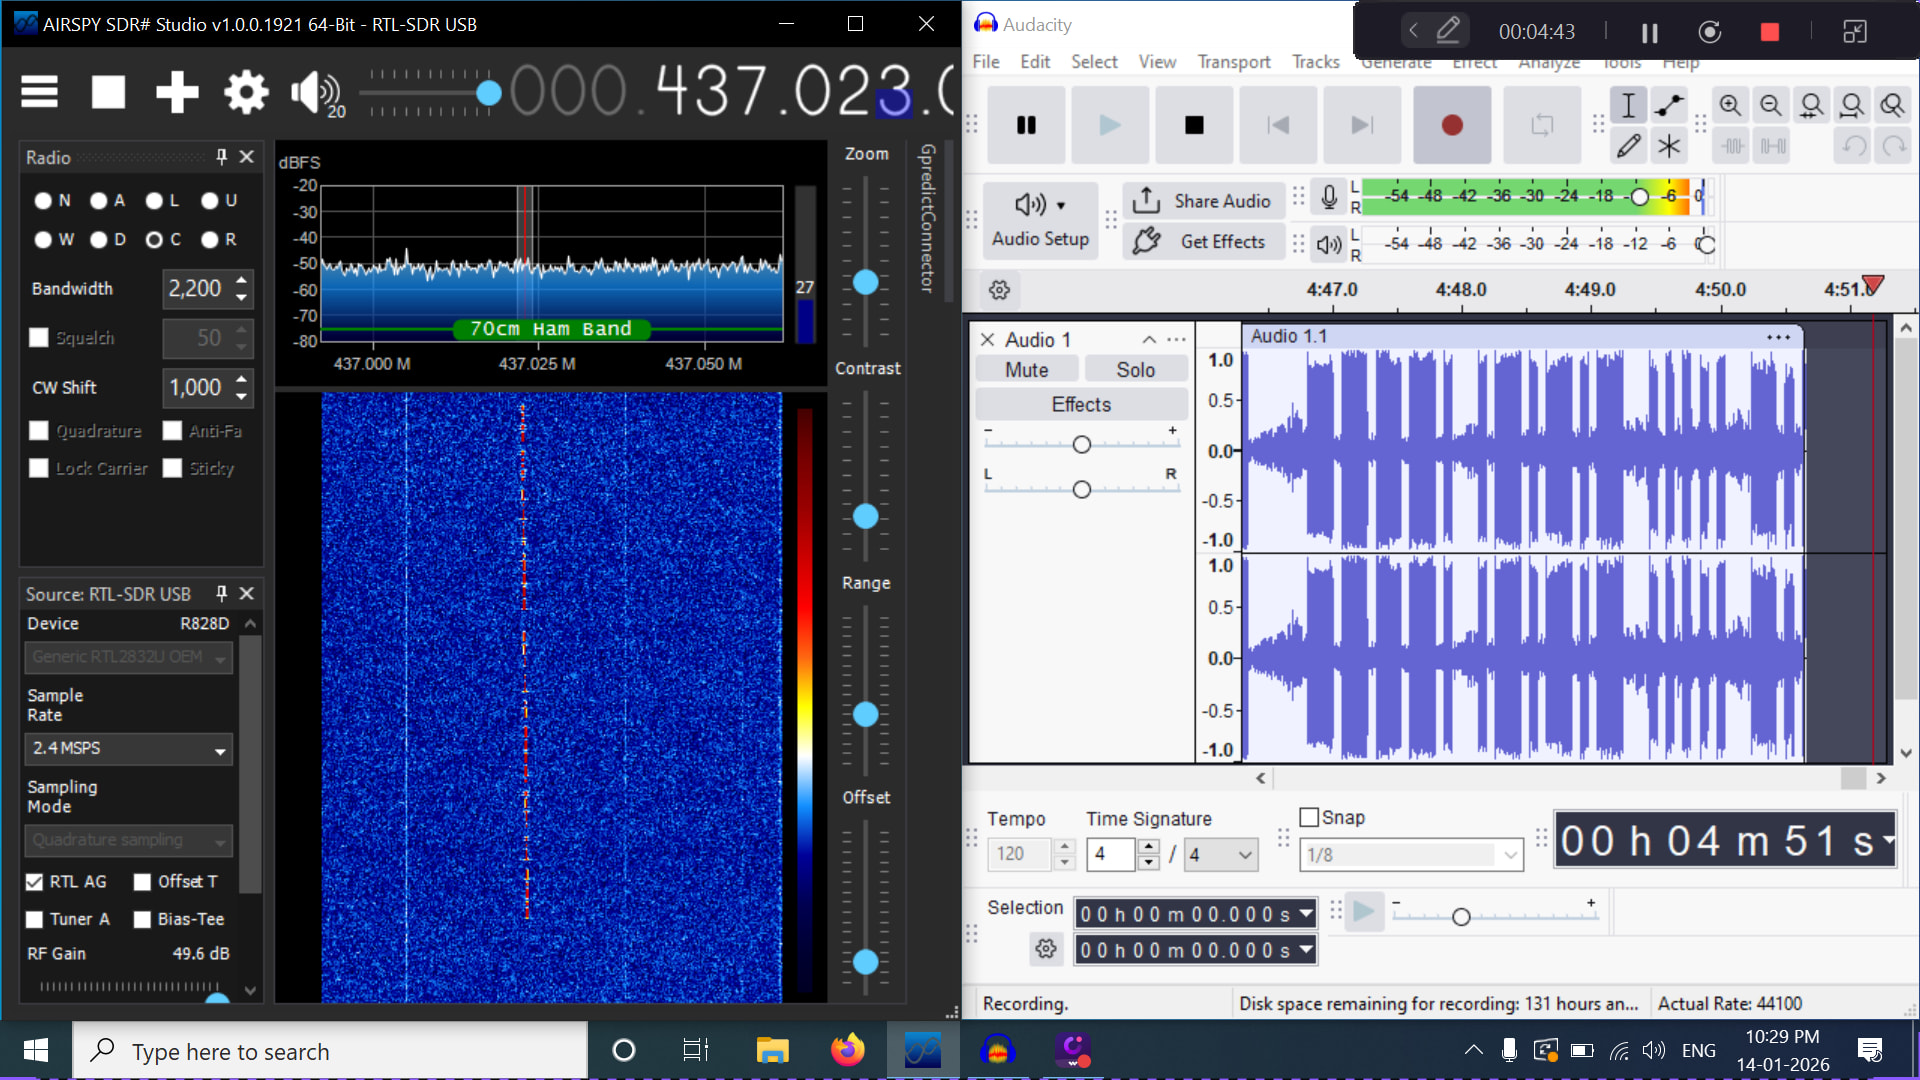The image size is (1920, 1080).
Task: Open the SDR# hamburger menu
Action: point(40,92)
